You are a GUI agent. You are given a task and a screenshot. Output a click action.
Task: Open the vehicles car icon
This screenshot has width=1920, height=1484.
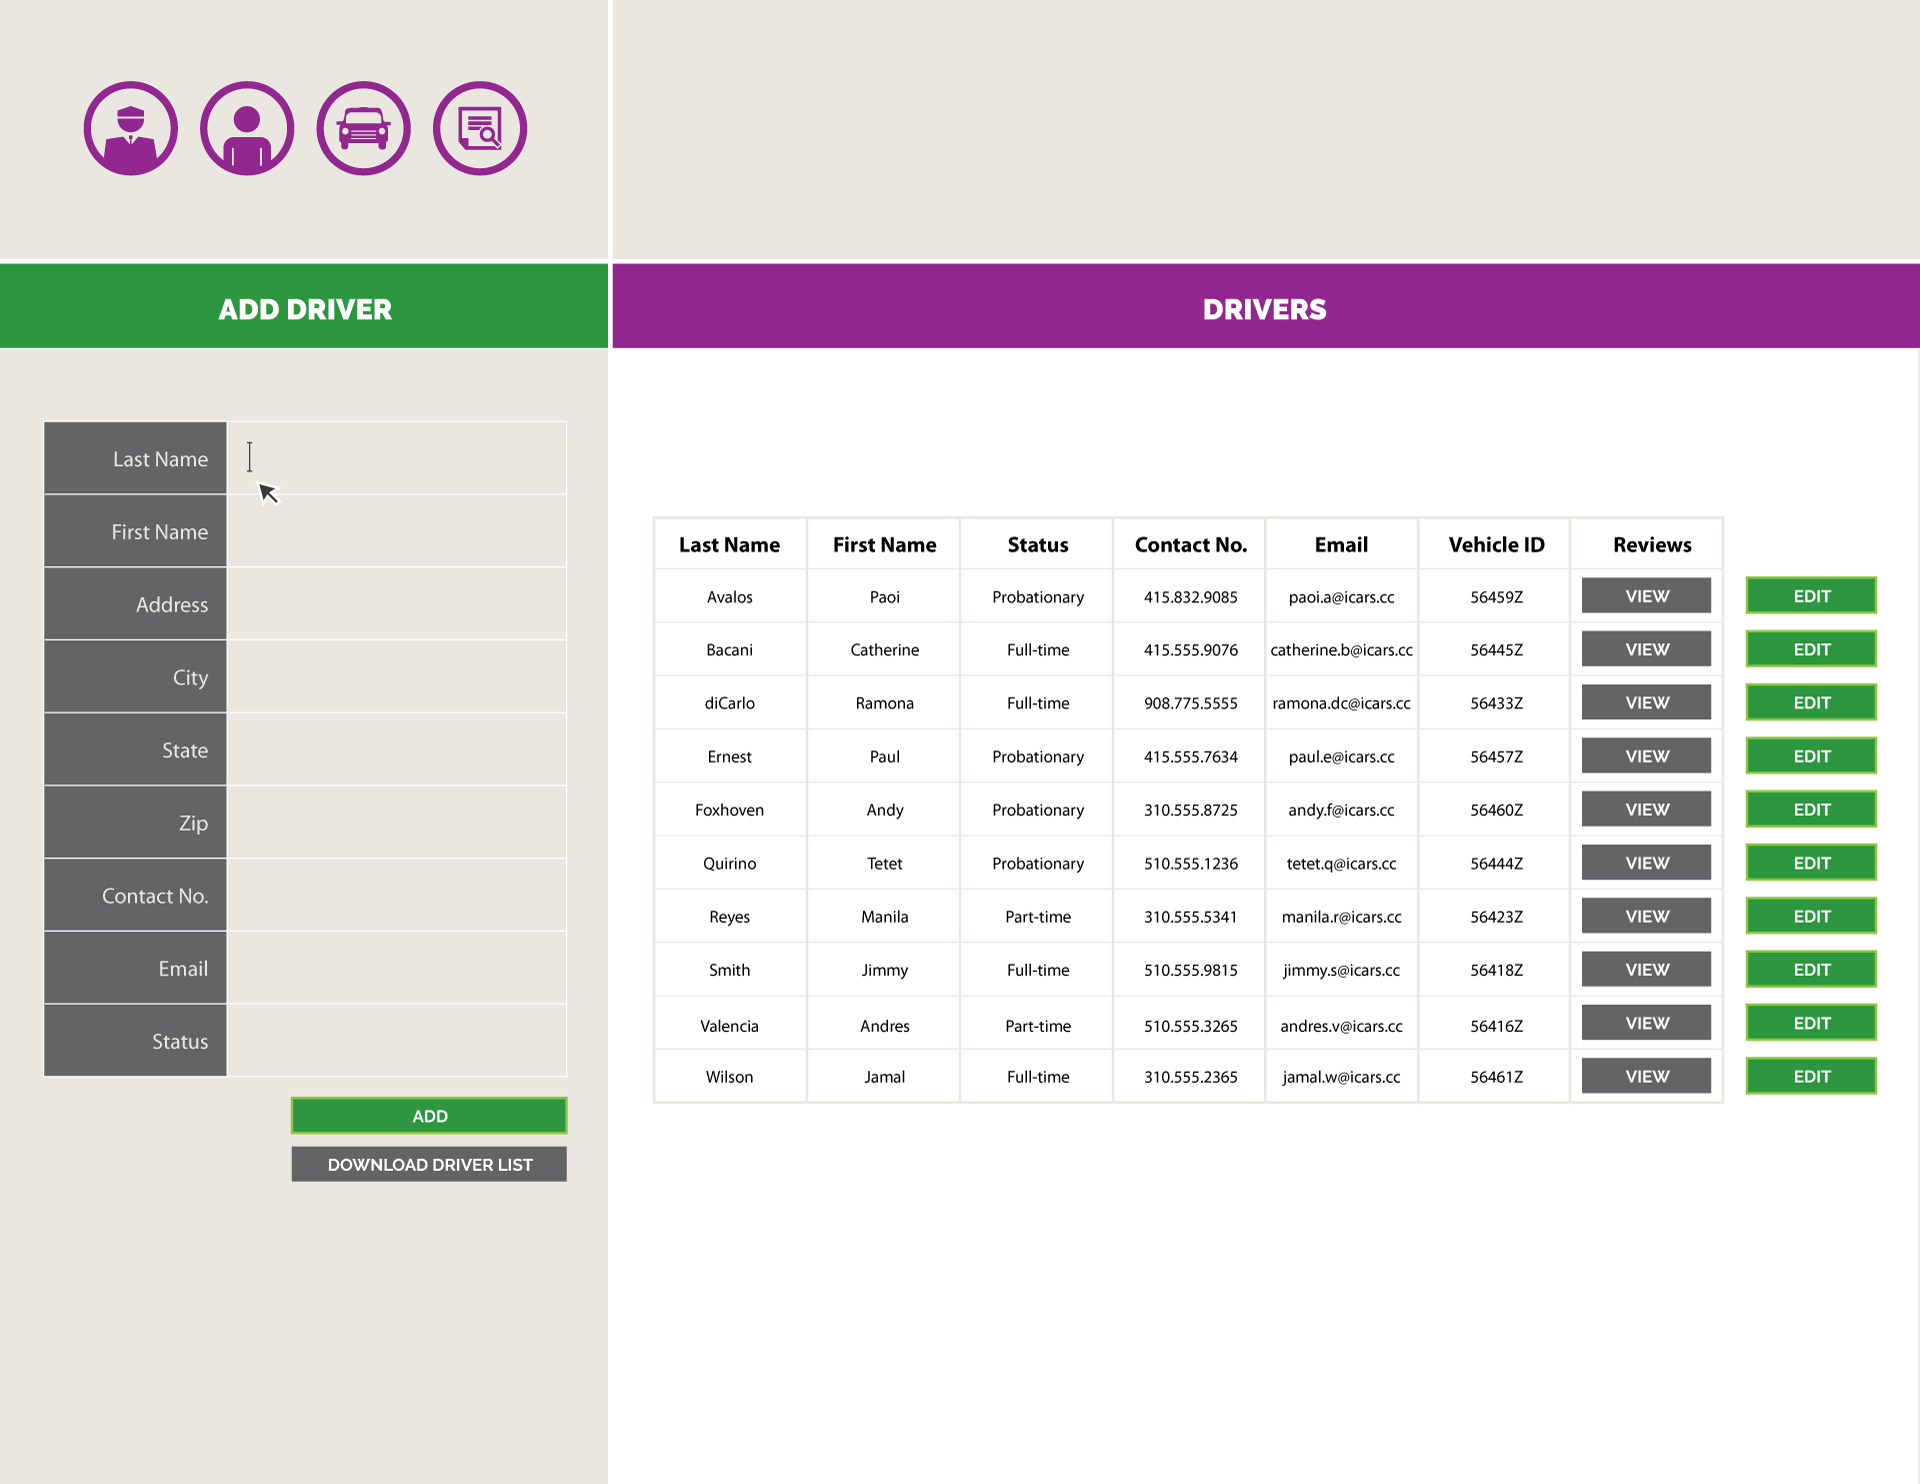click(363, 129)
